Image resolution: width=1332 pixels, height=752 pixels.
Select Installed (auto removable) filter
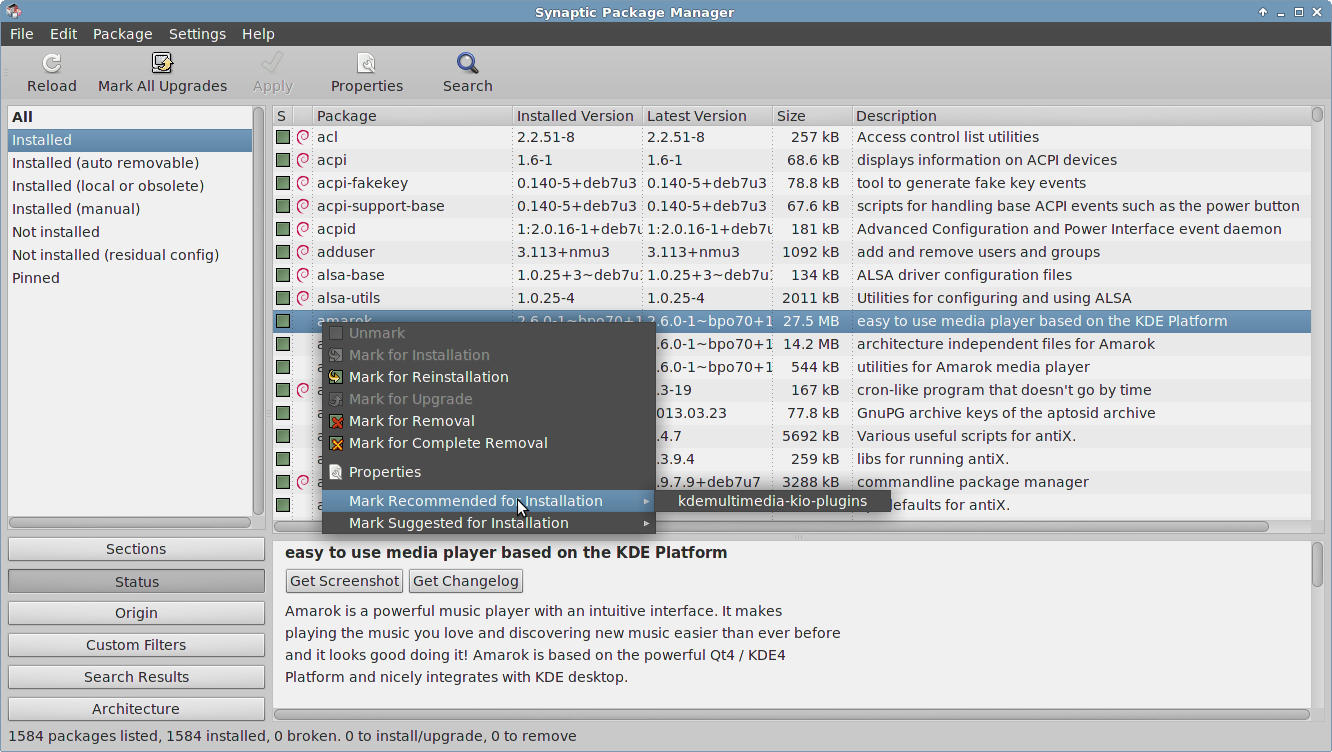(x=130, y=163)
